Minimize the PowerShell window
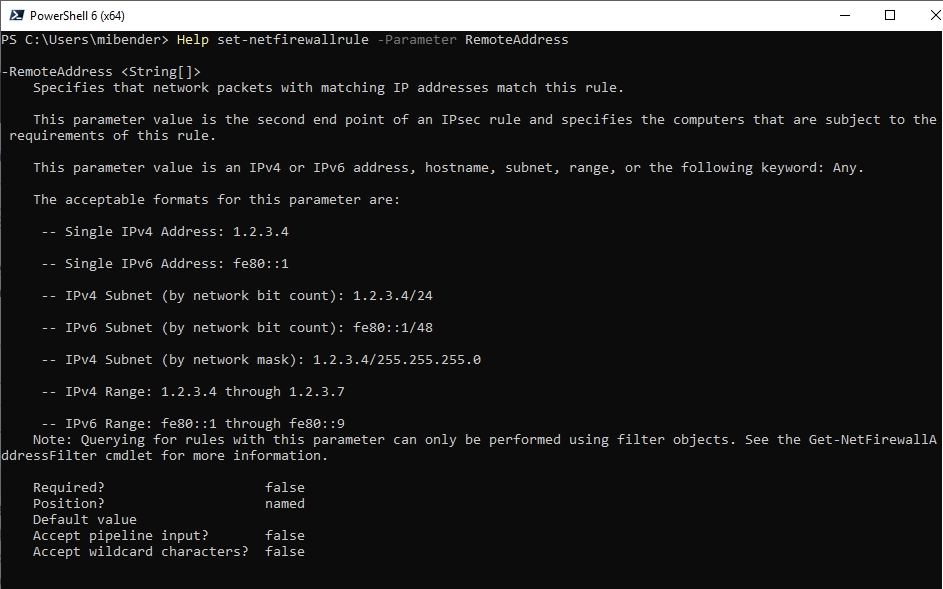This screenshot has height=589, width=943. 846,15
